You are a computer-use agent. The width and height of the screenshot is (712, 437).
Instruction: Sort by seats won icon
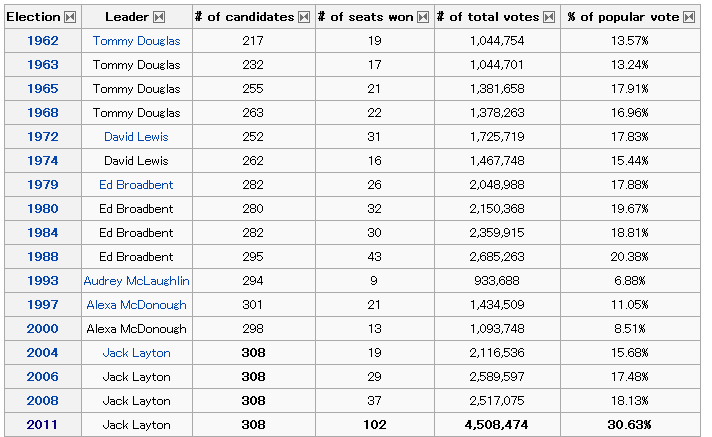423,17
